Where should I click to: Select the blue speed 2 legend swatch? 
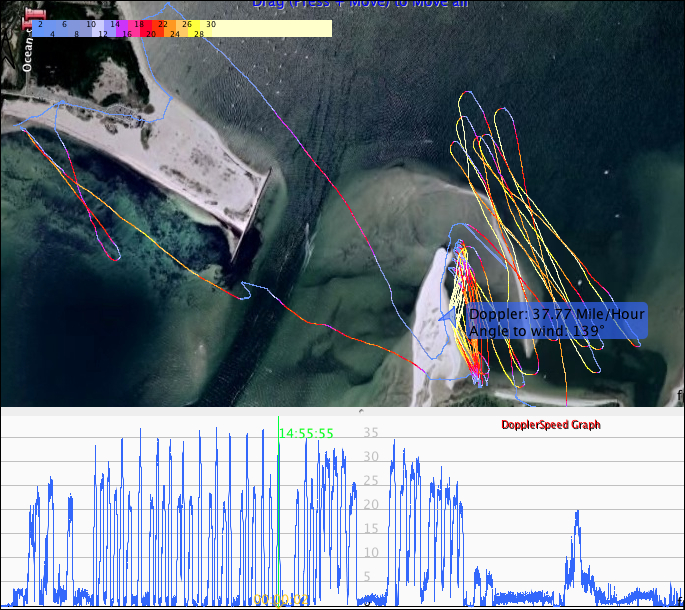click(x=39, y=23)
